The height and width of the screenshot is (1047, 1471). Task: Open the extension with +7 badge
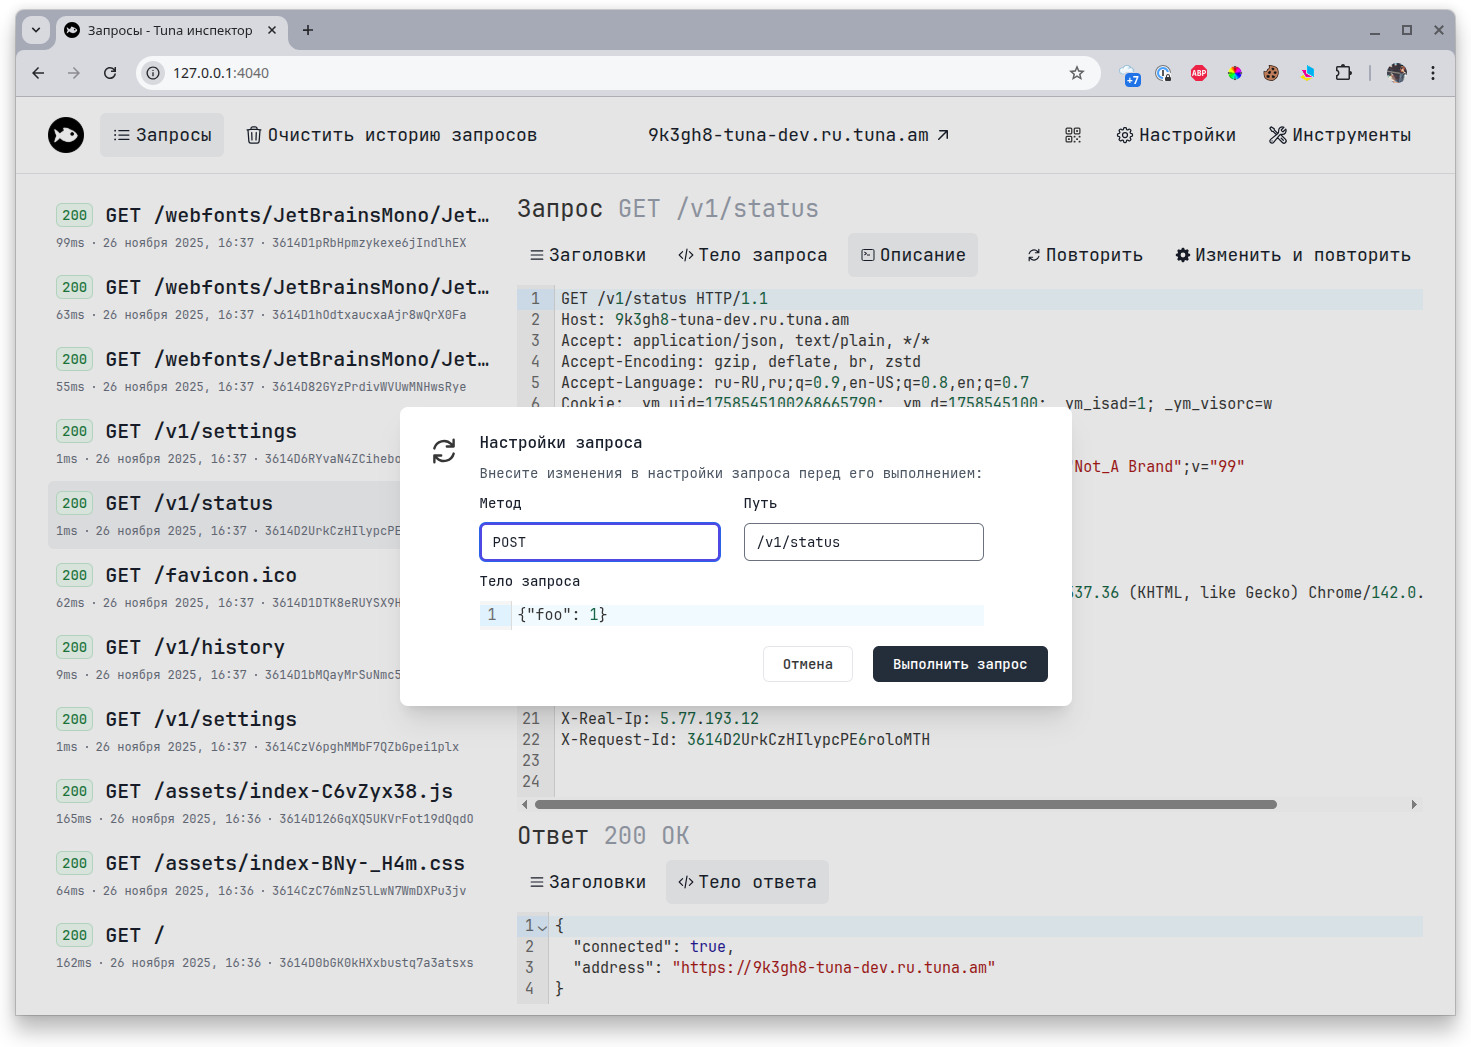pos(1129,74)
